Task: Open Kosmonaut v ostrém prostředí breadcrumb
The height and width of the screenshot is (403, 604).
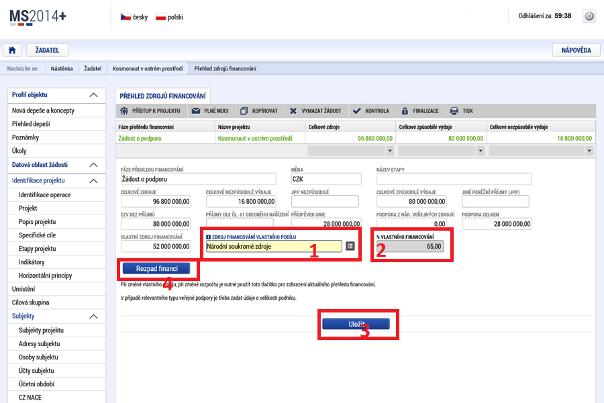Action: (x=148, y=69)
